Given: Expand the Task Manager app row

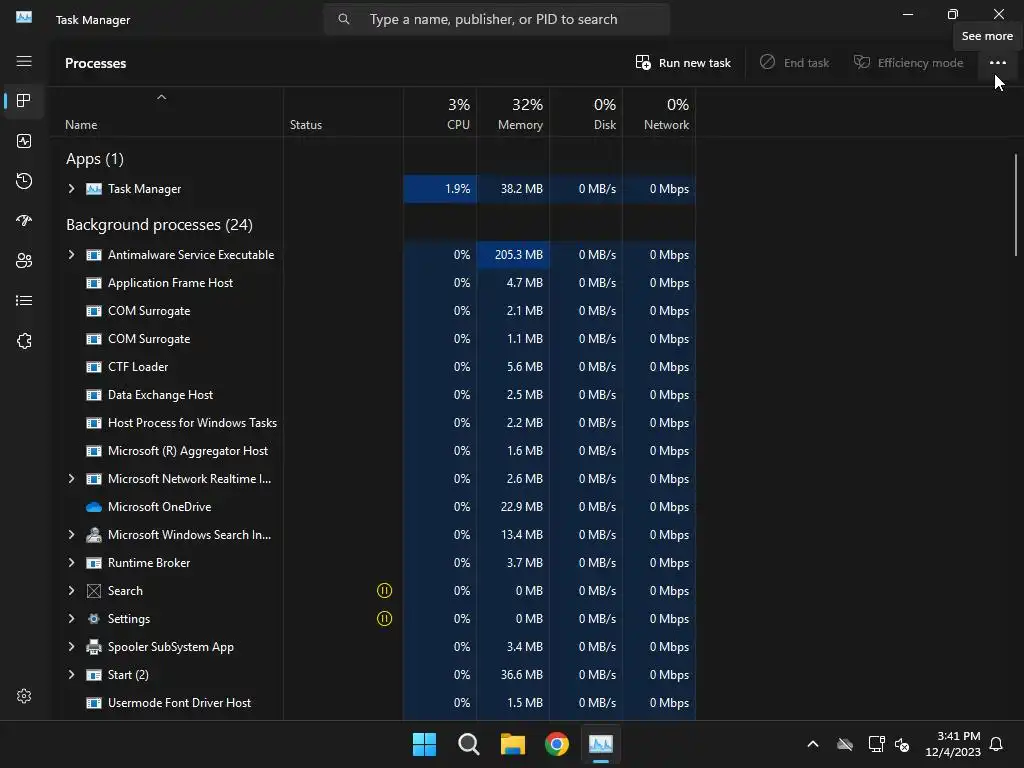Looking at the screenshot, I should coord(71,189).
